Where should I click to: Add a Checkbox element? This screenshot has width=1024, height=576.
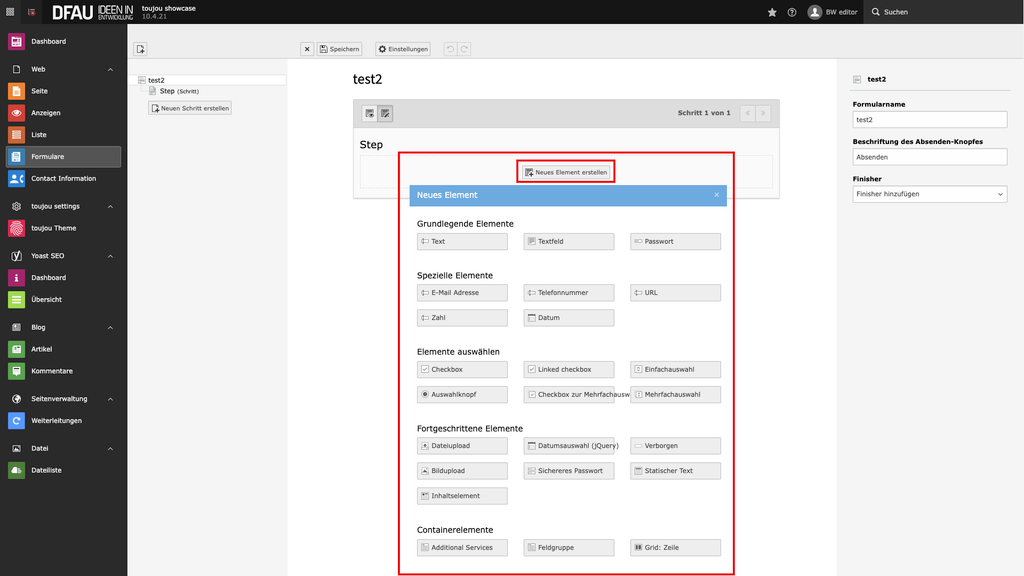[x=462, y=370]
